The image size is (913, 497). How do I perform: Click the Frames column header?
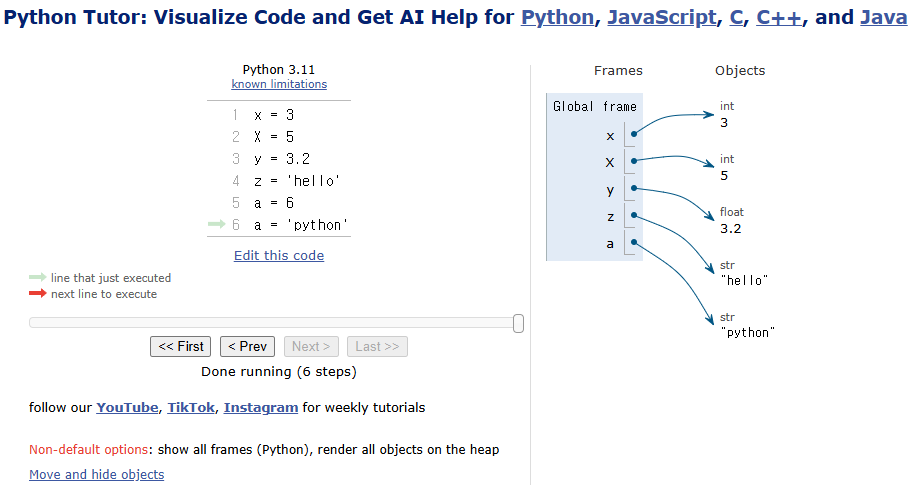point(618,70)
